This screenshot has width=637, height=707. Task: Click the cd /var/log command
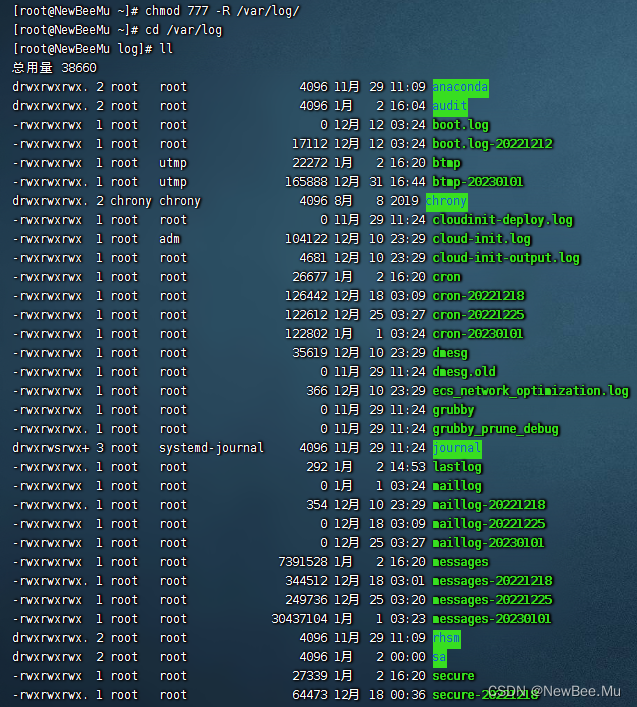click(x=183, y=30)
